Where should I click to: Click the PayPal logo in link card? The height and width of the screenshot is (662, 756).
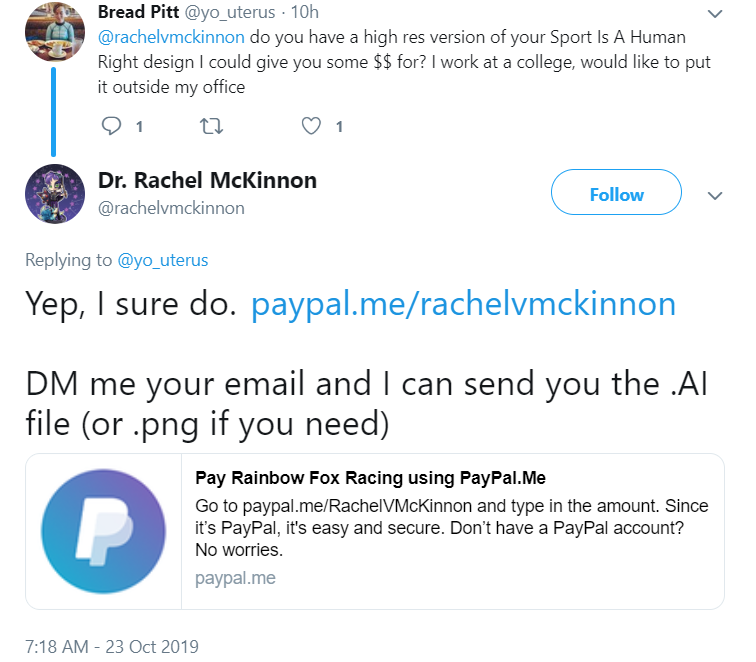coord(103,531)
